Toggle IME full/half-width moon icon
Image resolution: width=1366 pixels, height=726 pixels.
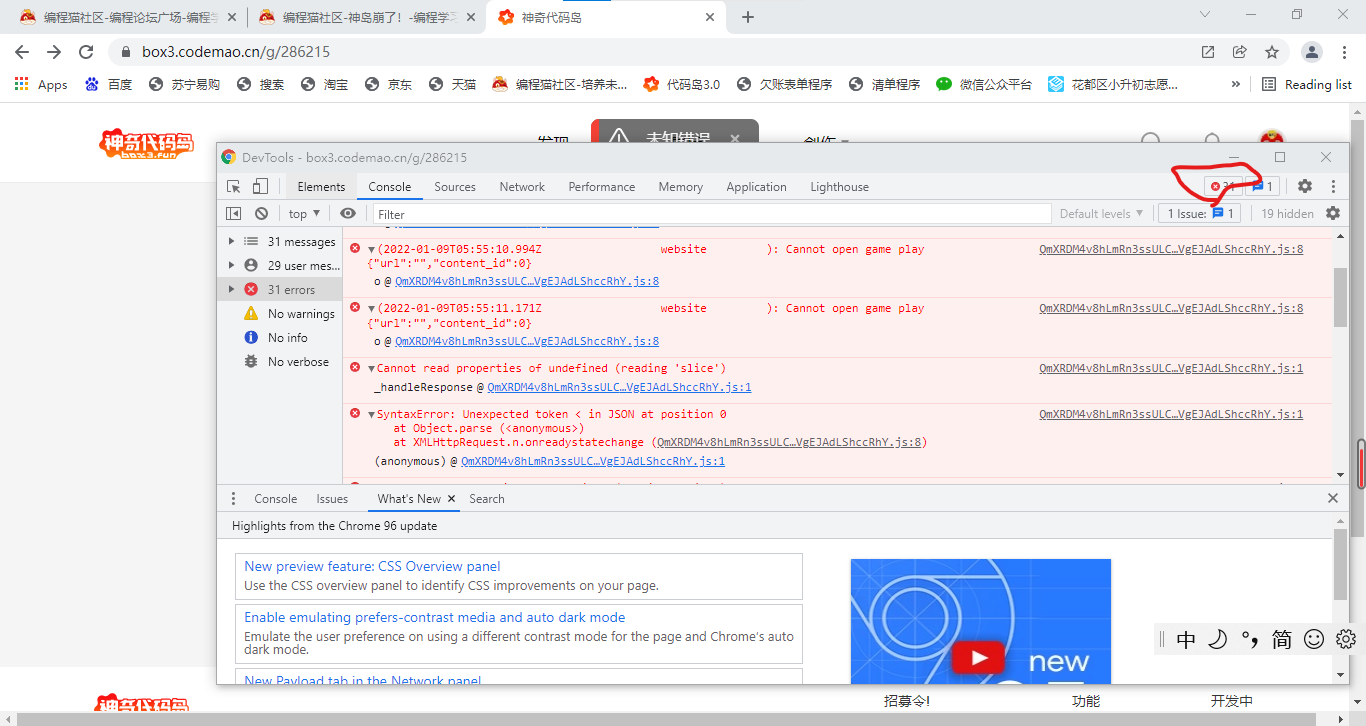coord(1217,639)
